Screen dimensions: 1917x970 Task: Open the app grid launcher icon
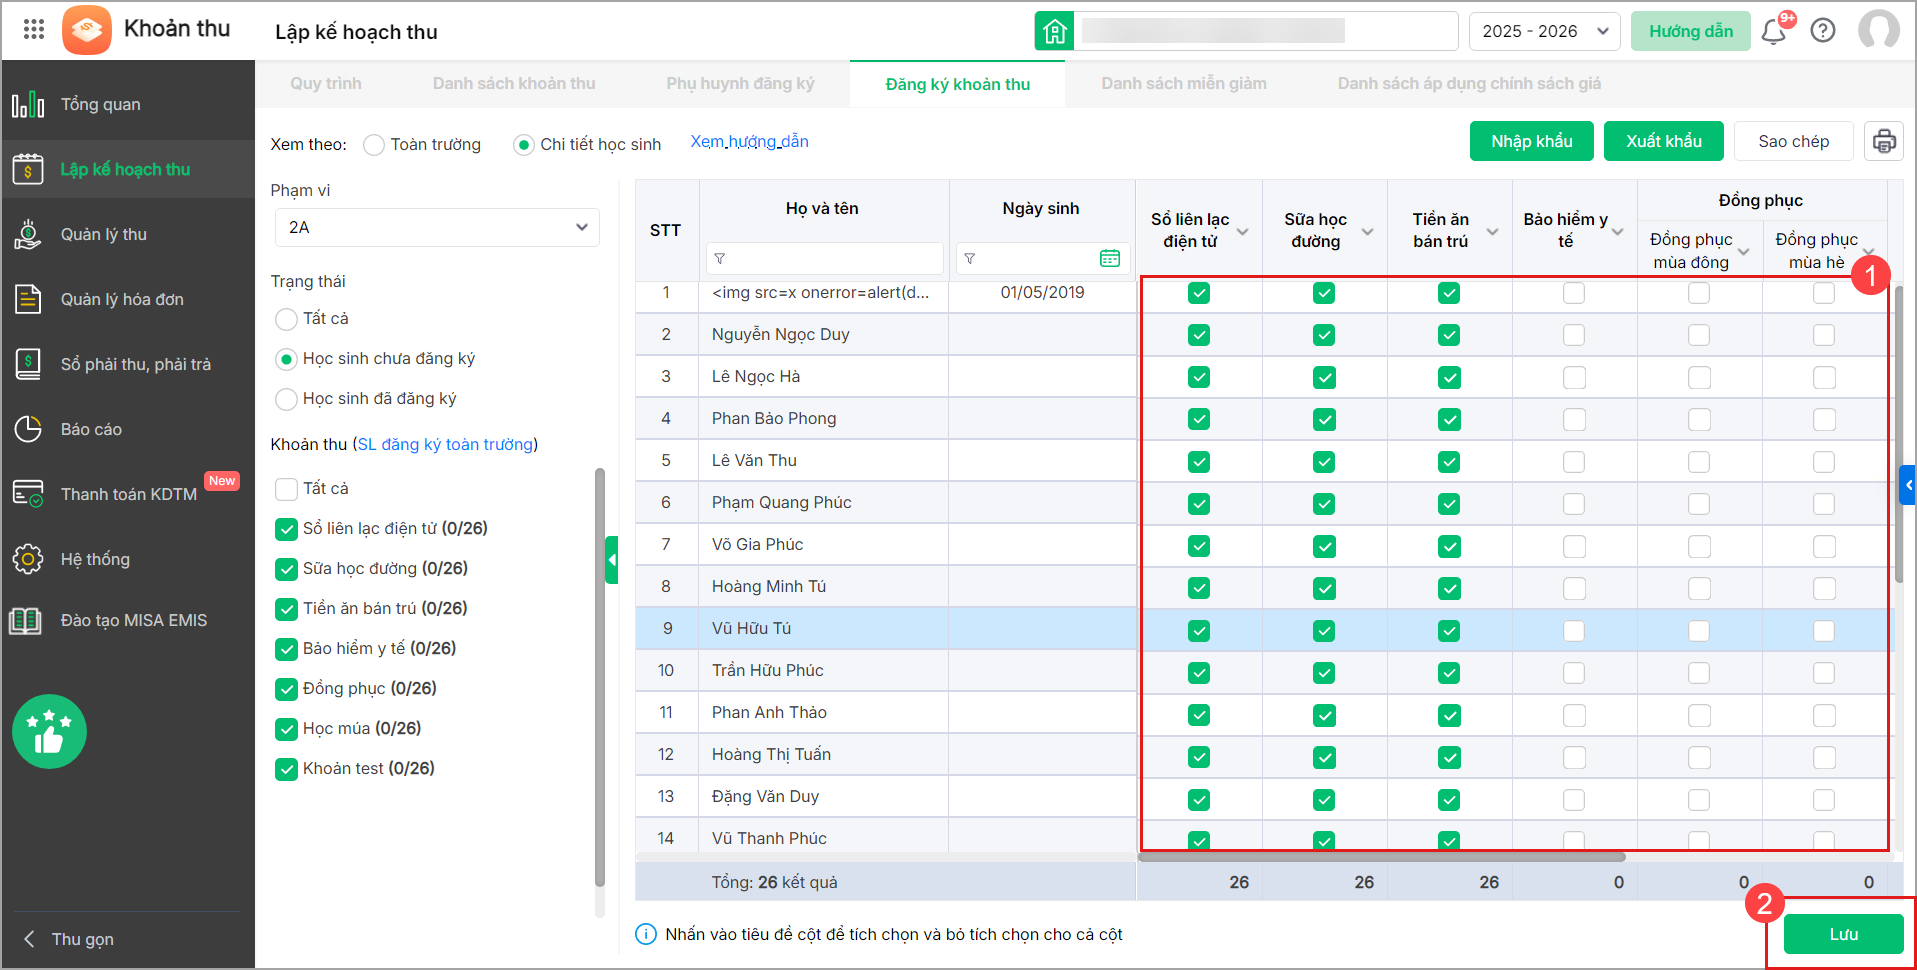click(x=34, y=30)
